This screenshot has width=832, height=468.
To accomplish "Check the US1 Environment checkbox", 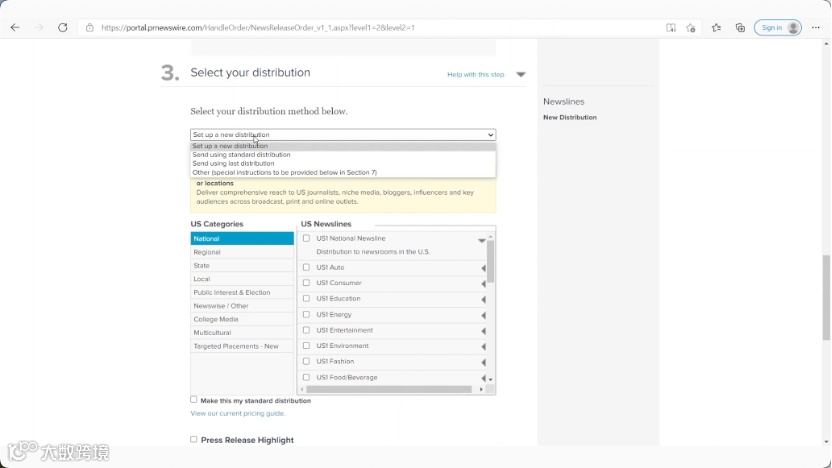I will [306, 345].
